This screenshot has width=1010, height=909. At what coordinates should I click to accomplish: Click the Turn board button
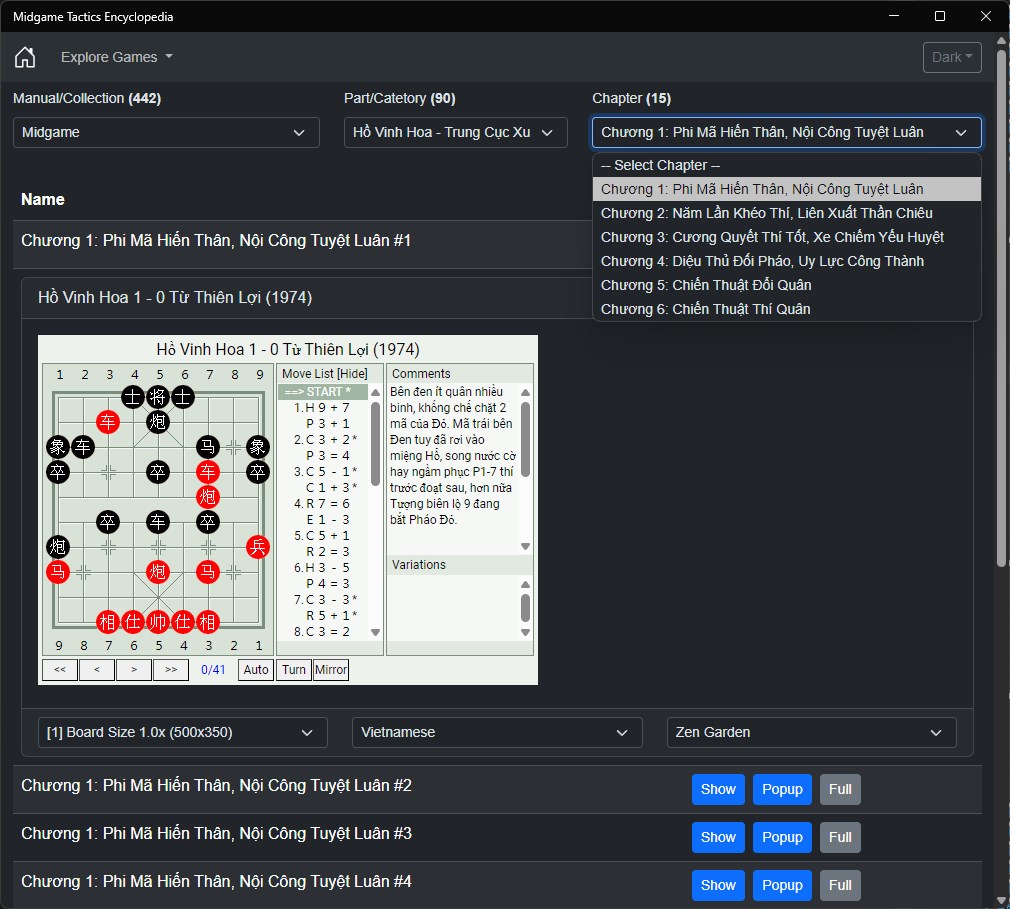click(x=294, y=669)
